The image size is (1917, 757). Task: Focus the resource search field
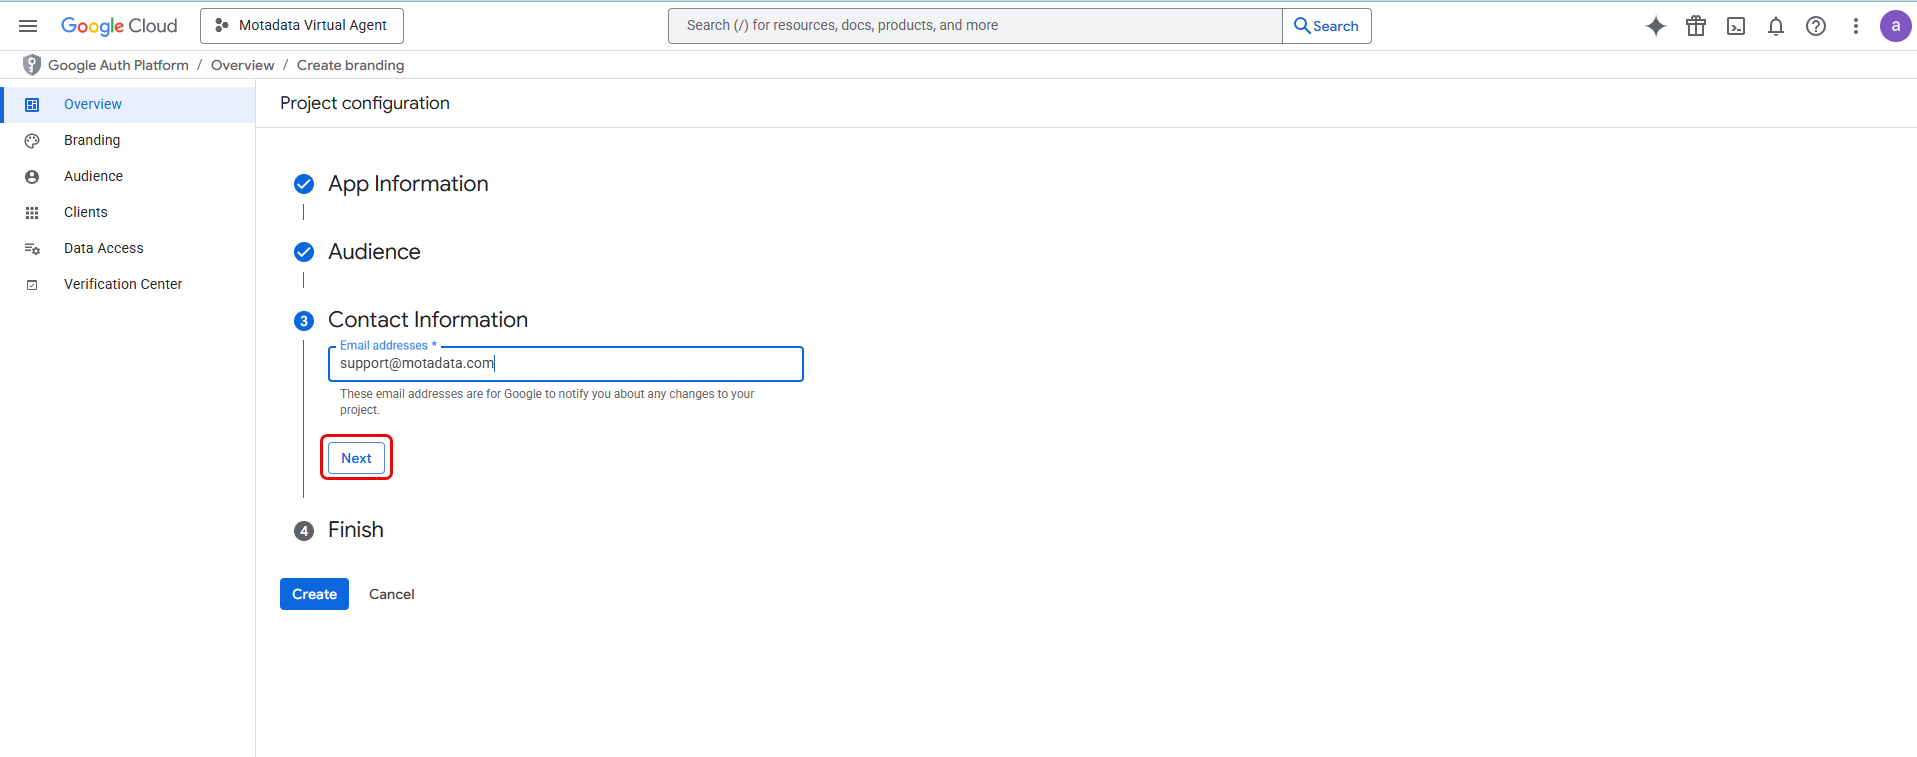pos(975,26)
